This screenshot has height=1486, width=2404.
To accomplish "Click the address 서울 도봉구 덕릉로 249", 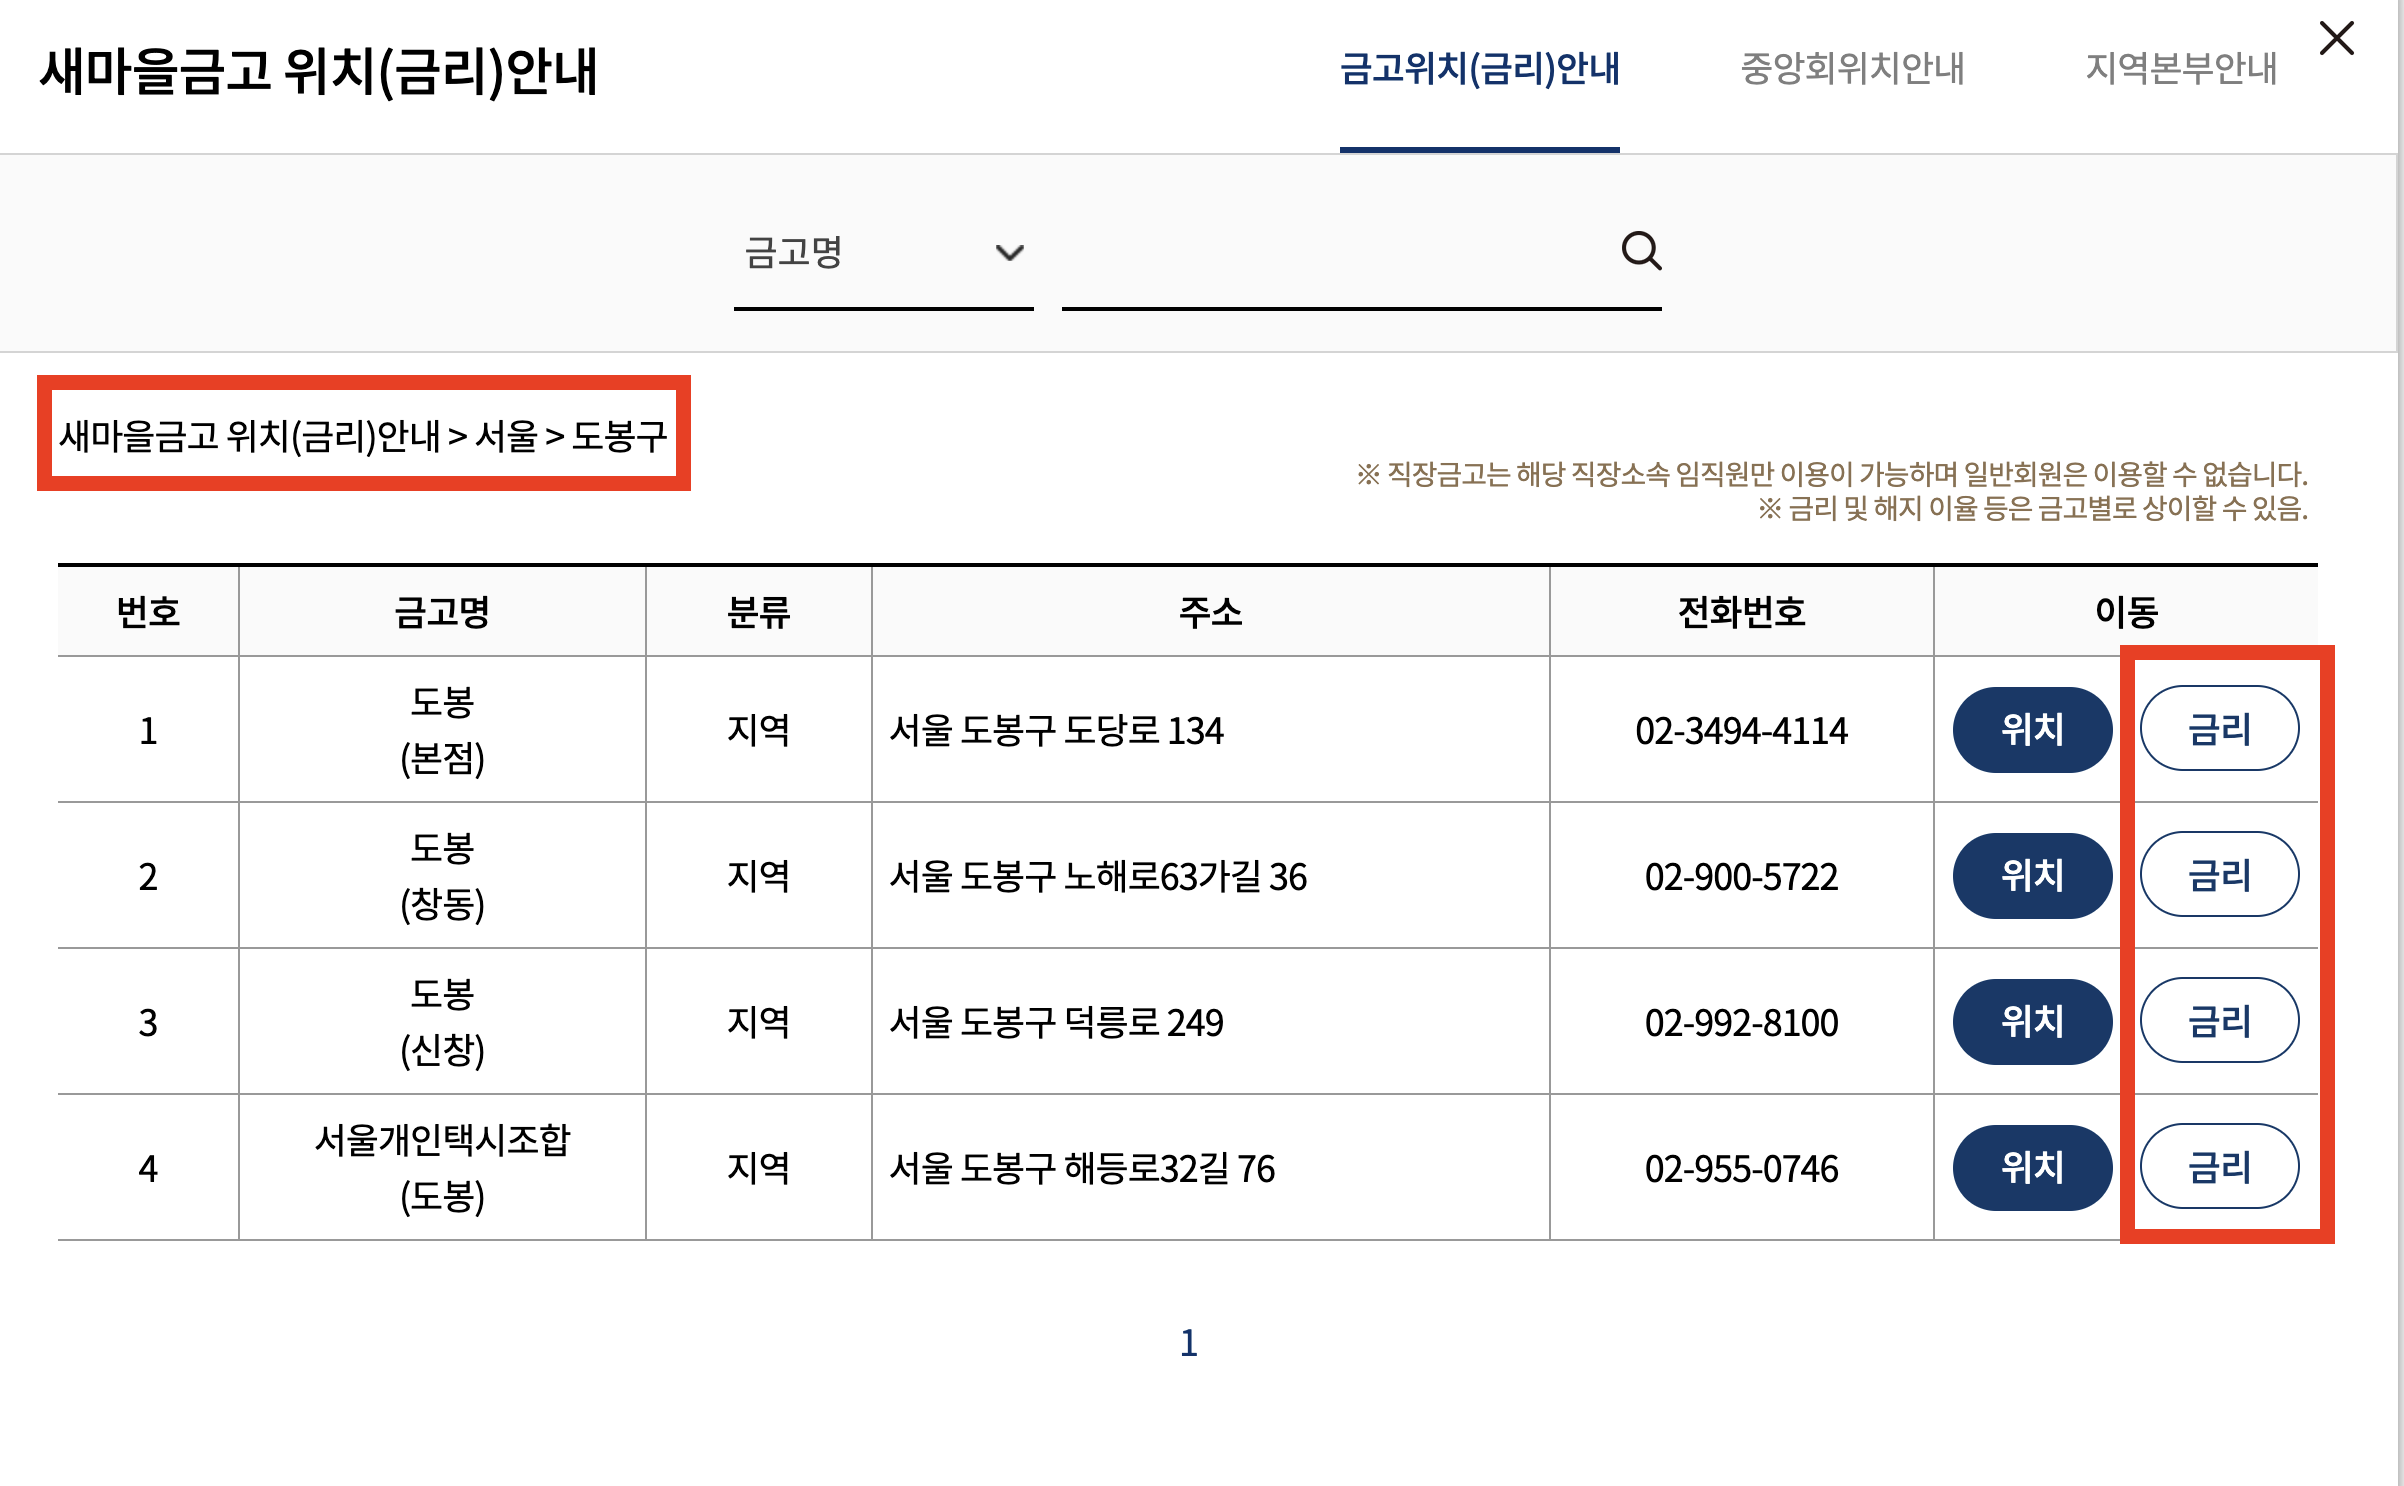I will [1056, 1023].
